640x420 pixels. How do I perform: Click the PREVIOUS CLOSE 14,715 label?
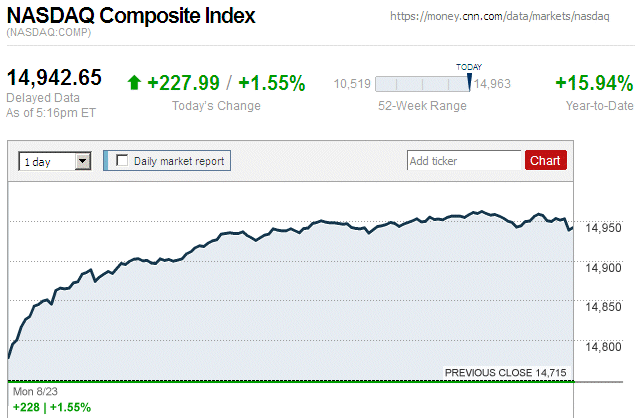505,373
